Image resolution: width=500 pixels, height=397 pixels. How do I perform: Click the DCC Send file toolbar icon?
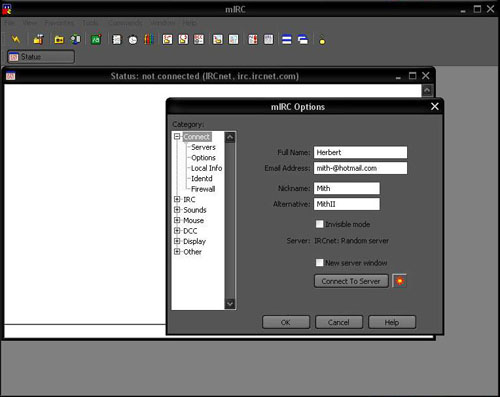(167, 40)
